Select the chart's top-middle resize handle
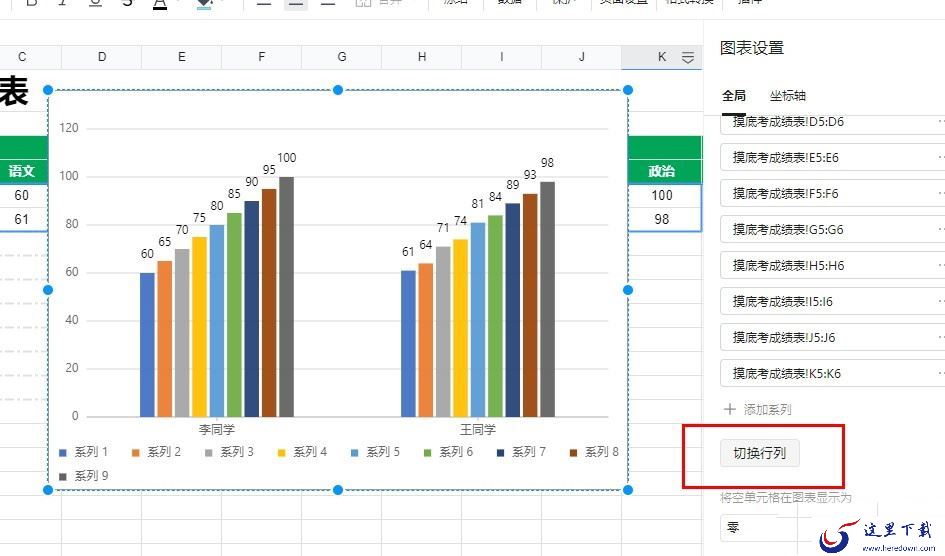945x556 pixels. point(338,90)
